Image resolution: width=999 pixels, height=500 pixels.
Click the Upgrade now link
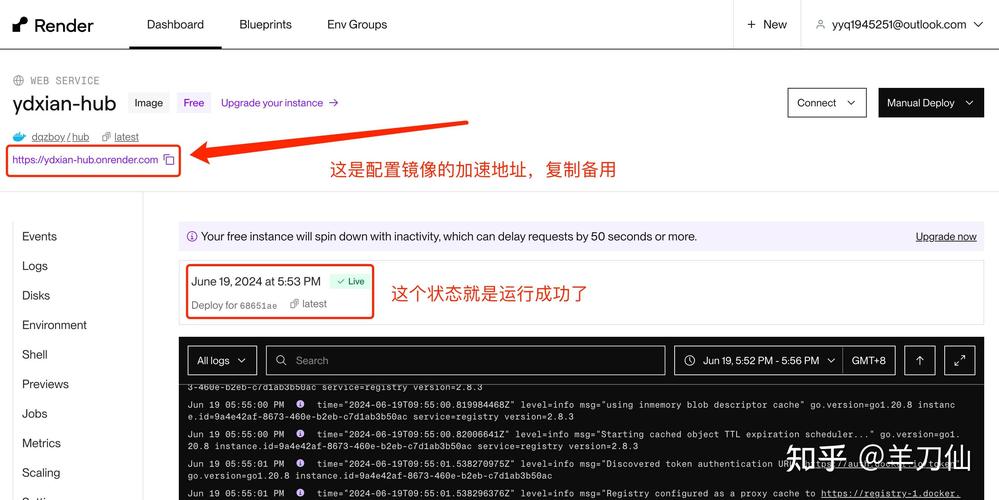pyautogui.click(x=946, y=236)
